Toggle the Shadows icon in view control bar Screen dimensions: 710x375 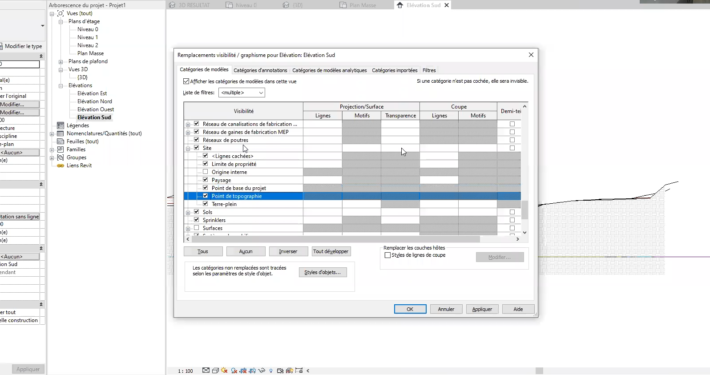pos(234,370)
